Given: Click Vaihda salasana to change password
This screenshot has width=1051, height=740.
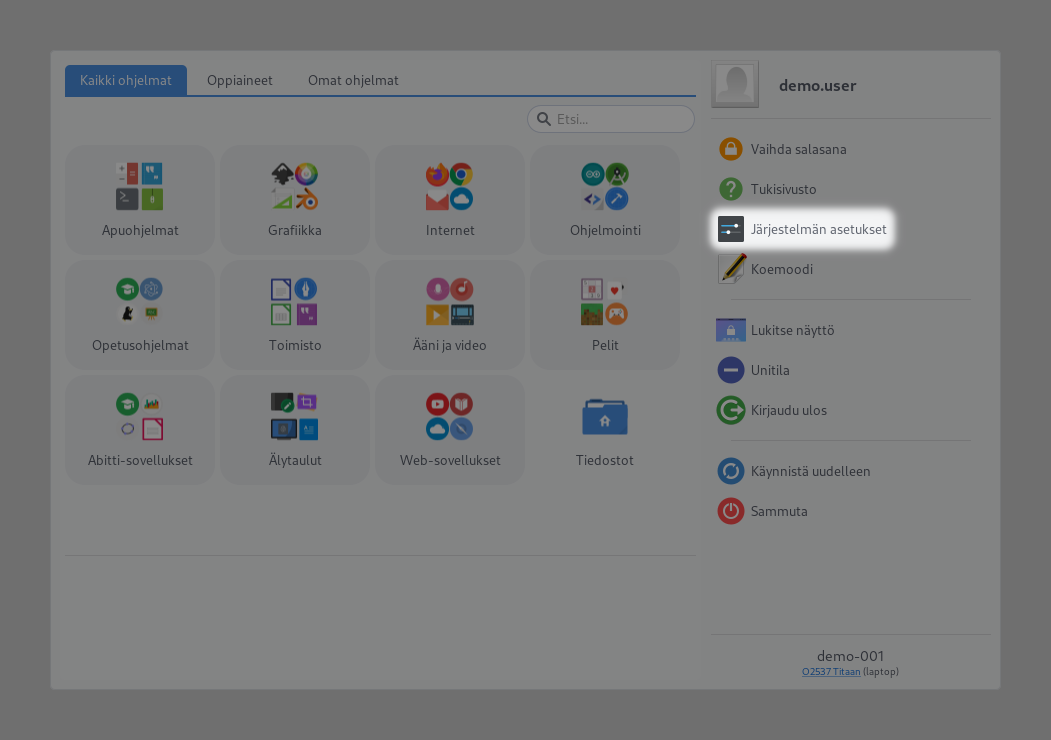Looking at the screenshot, I should [x=798, y=149].
